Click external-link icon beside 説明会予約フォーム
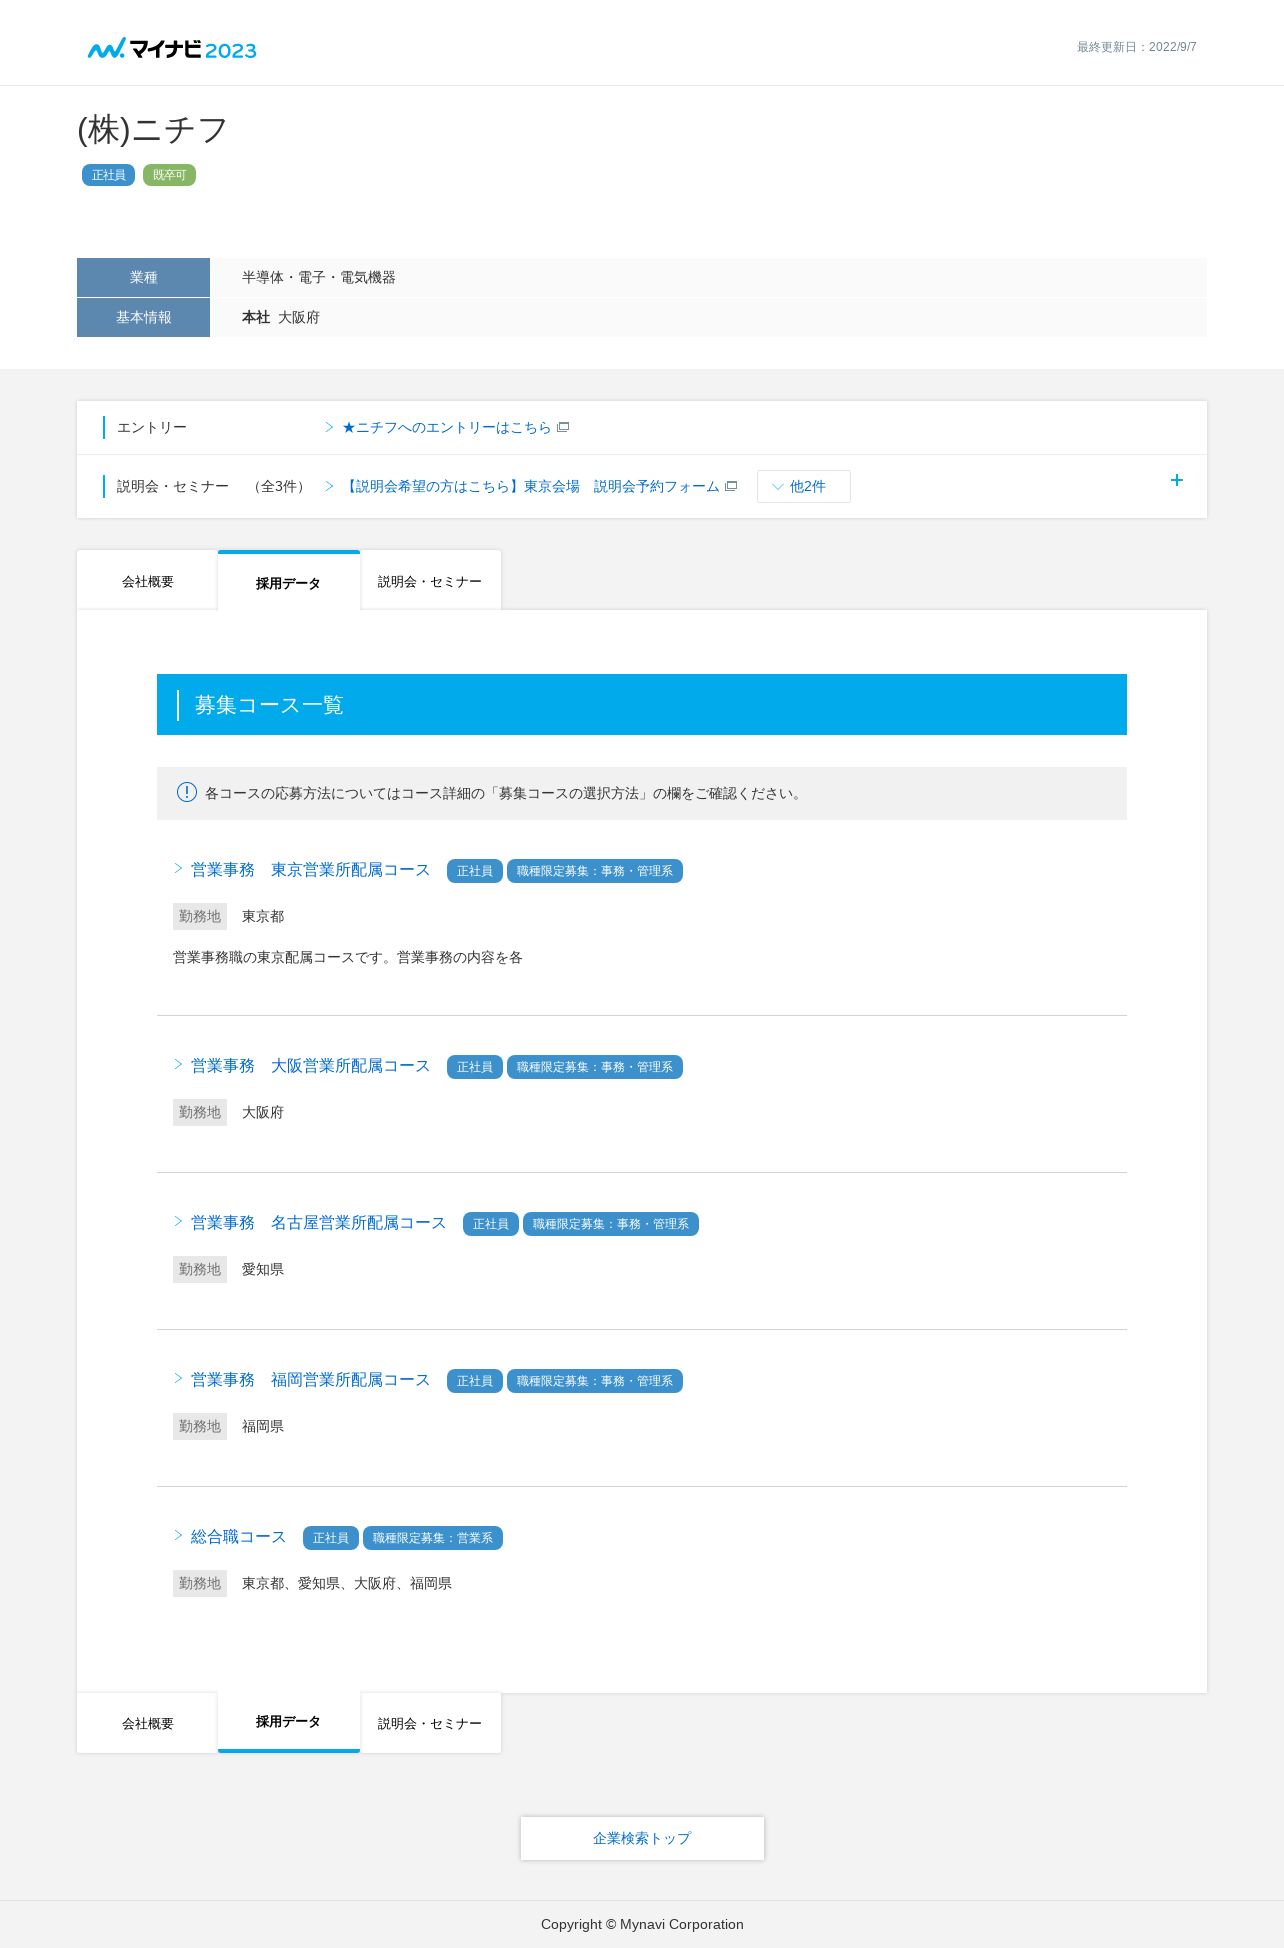Image resolution: width=1284 pixels, height=1948 pixels. pyautogui.click(x=731, y=486)
